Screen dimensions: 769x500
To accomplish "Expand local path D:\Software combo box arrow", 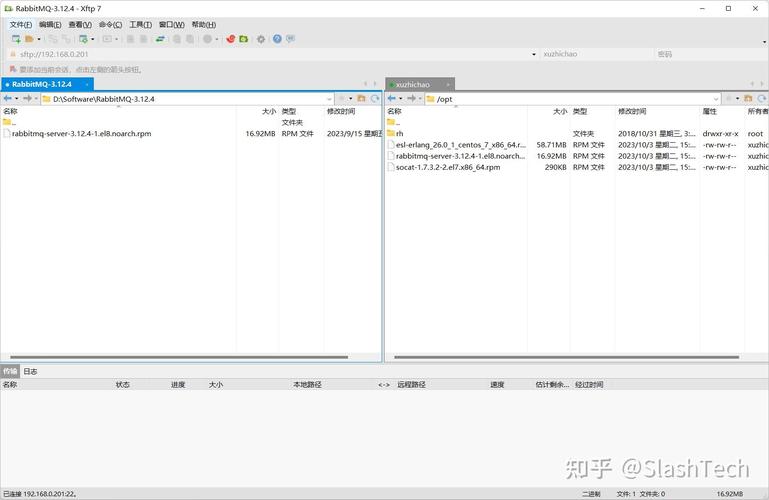I will [329, 99].
